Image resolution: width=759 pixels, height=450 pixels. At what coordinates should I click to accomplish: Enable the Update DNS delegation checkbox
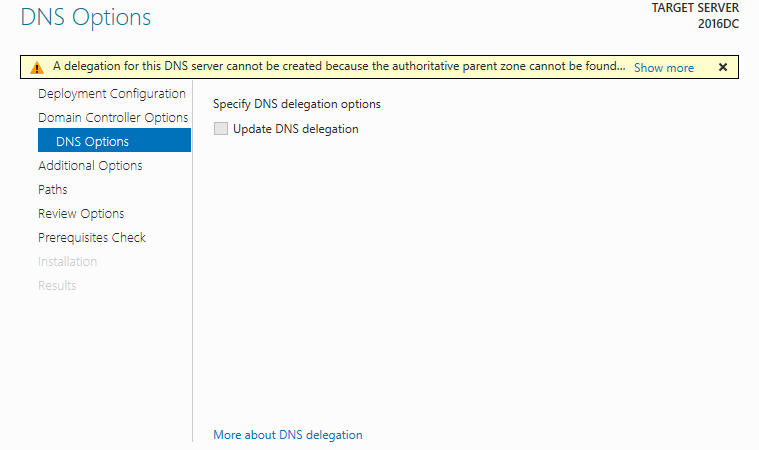[221, 129]
